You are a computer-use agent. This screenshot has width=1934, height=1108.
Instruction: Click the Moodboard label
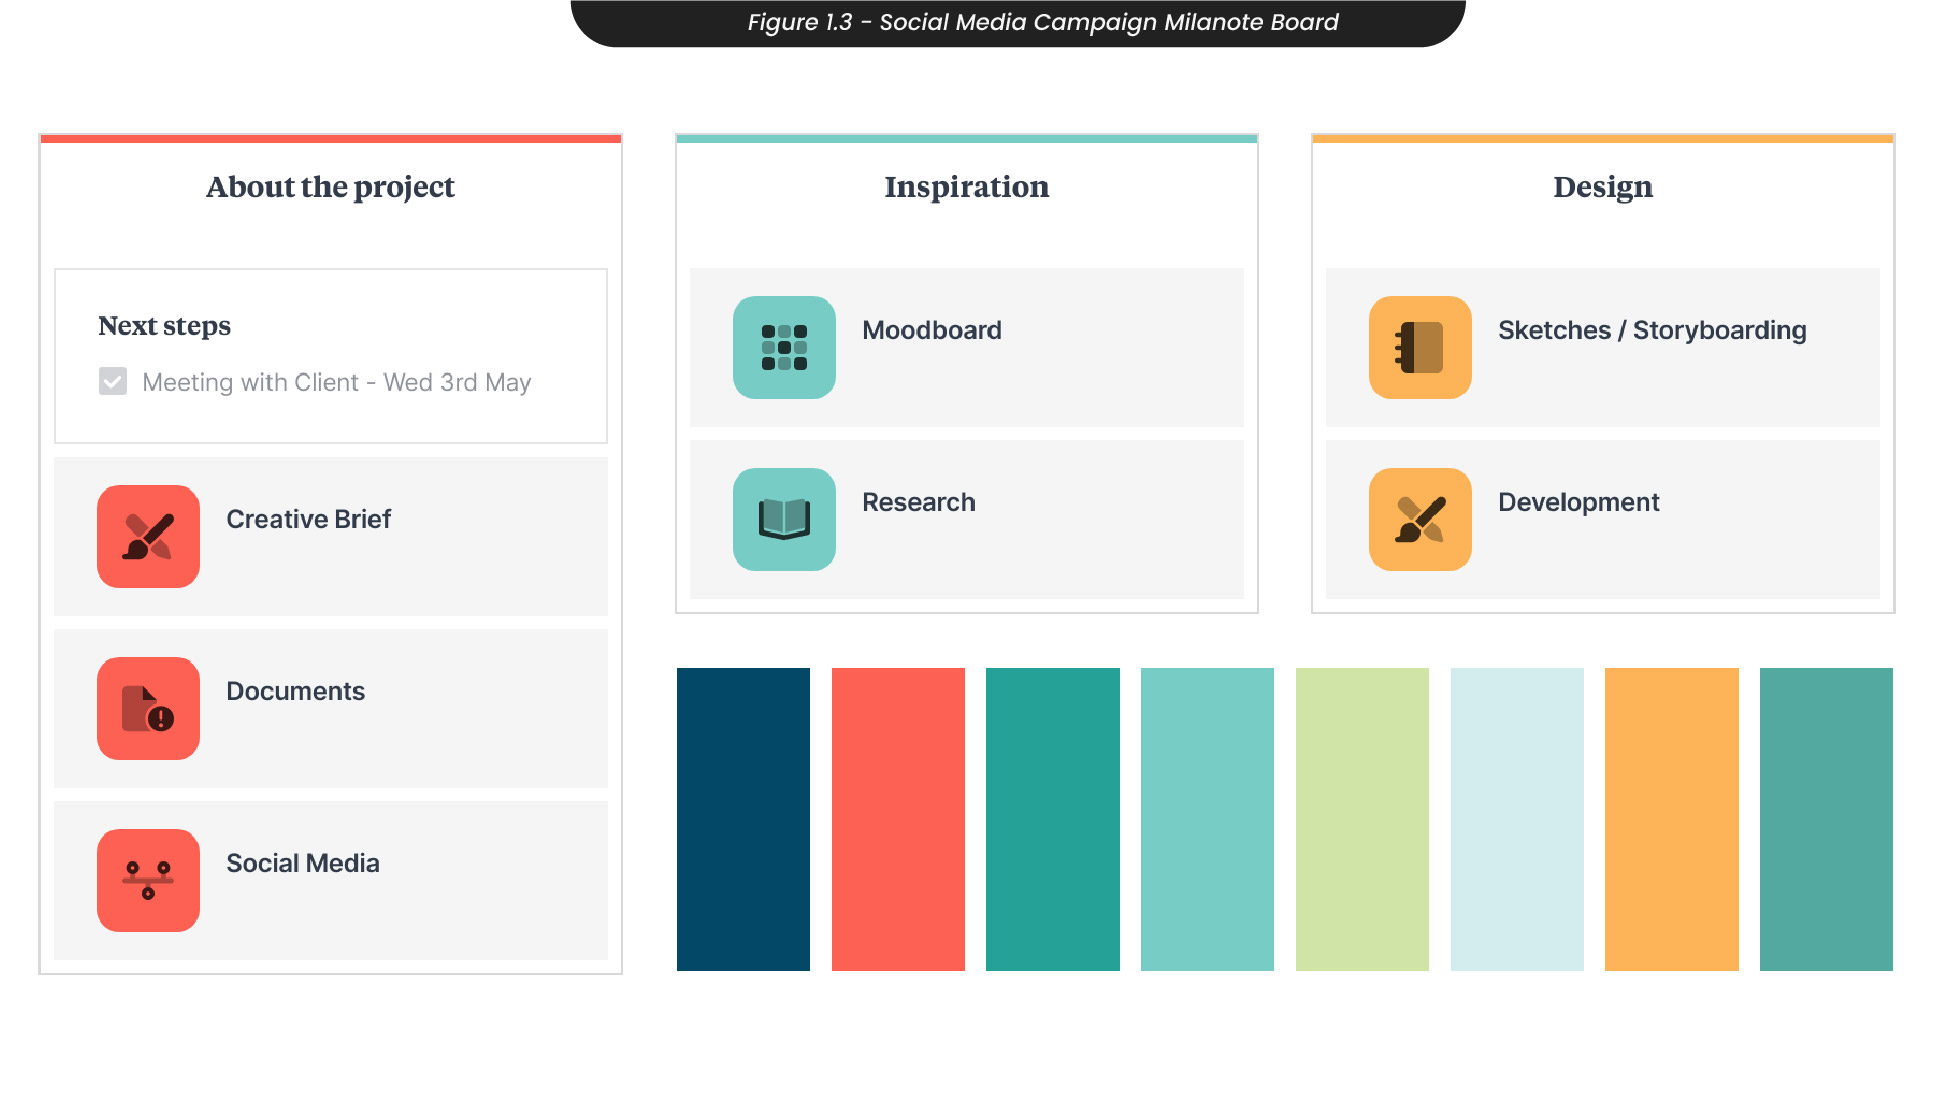click(931, 330)
